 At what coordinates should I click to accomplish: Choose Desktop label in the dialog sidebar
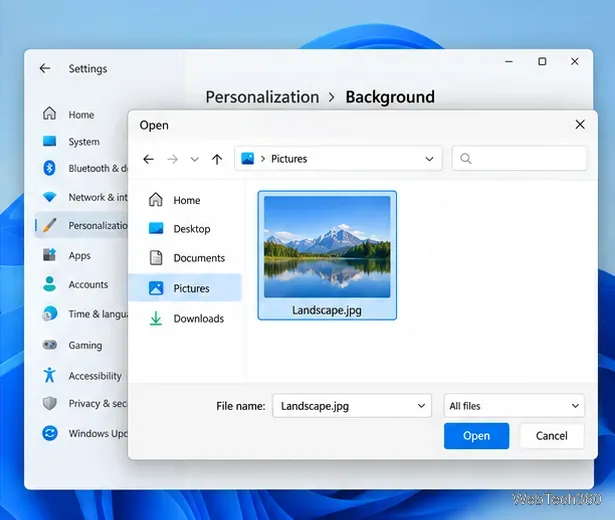coord(192,229)
